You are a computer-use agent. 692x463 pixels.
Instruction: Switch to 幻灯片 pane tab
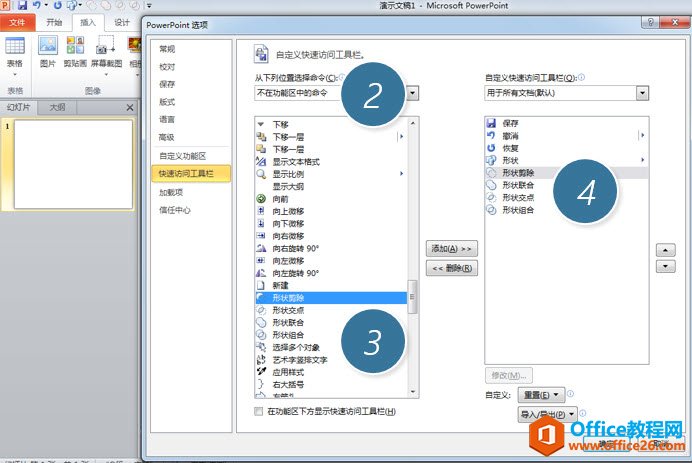[19, 107]
